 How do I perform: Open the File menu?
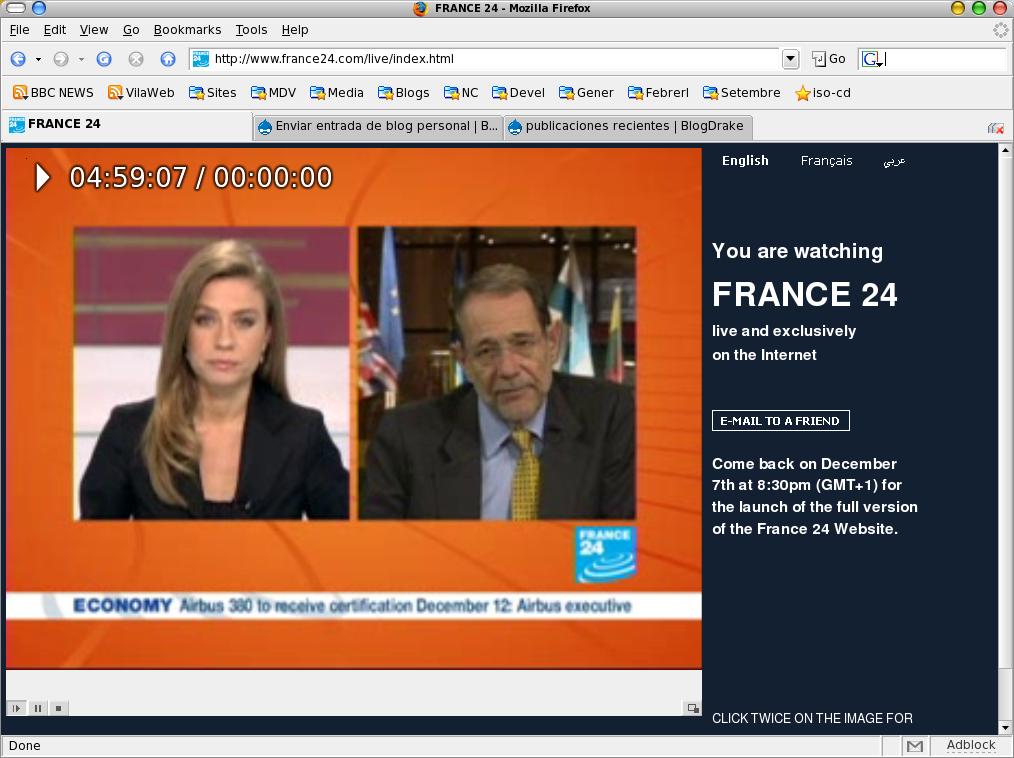pyautogui.click(x=19, y=30)
